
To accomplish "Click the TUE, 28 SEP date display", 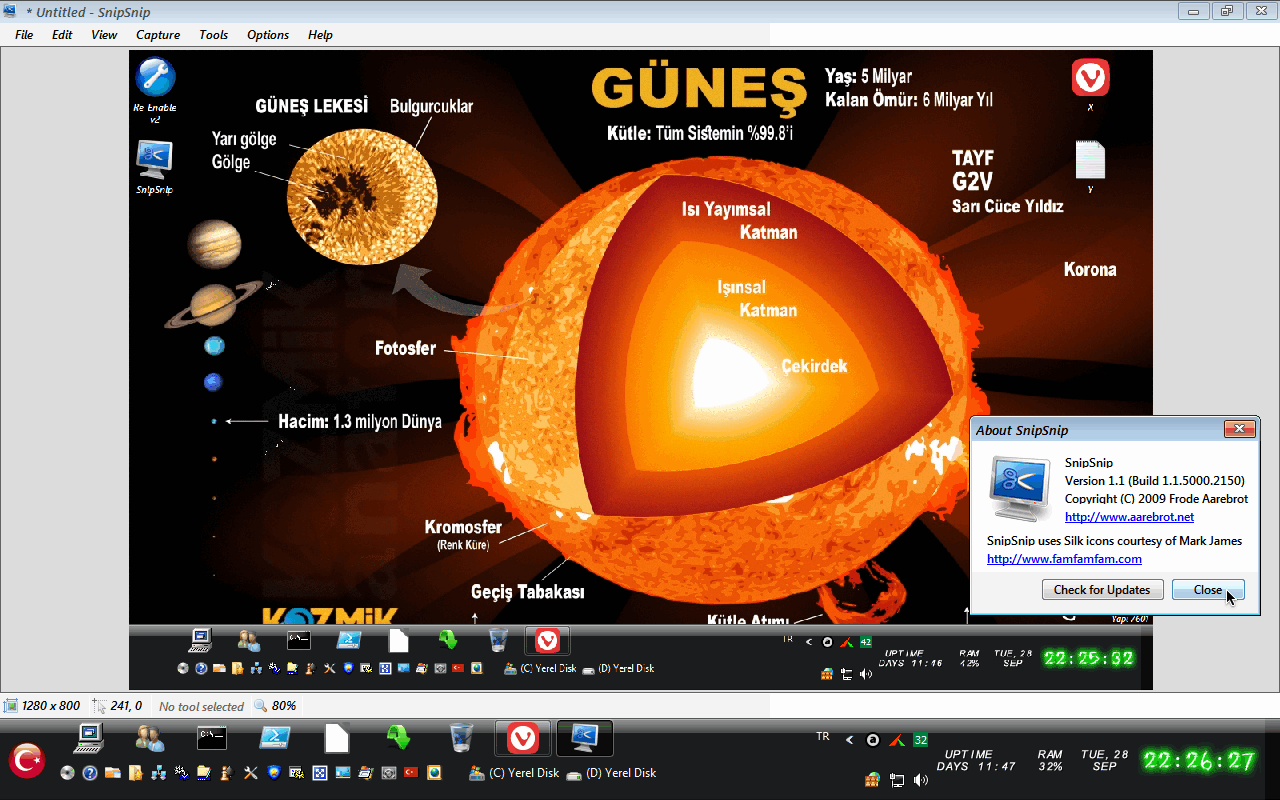I will coord(1104,760).
